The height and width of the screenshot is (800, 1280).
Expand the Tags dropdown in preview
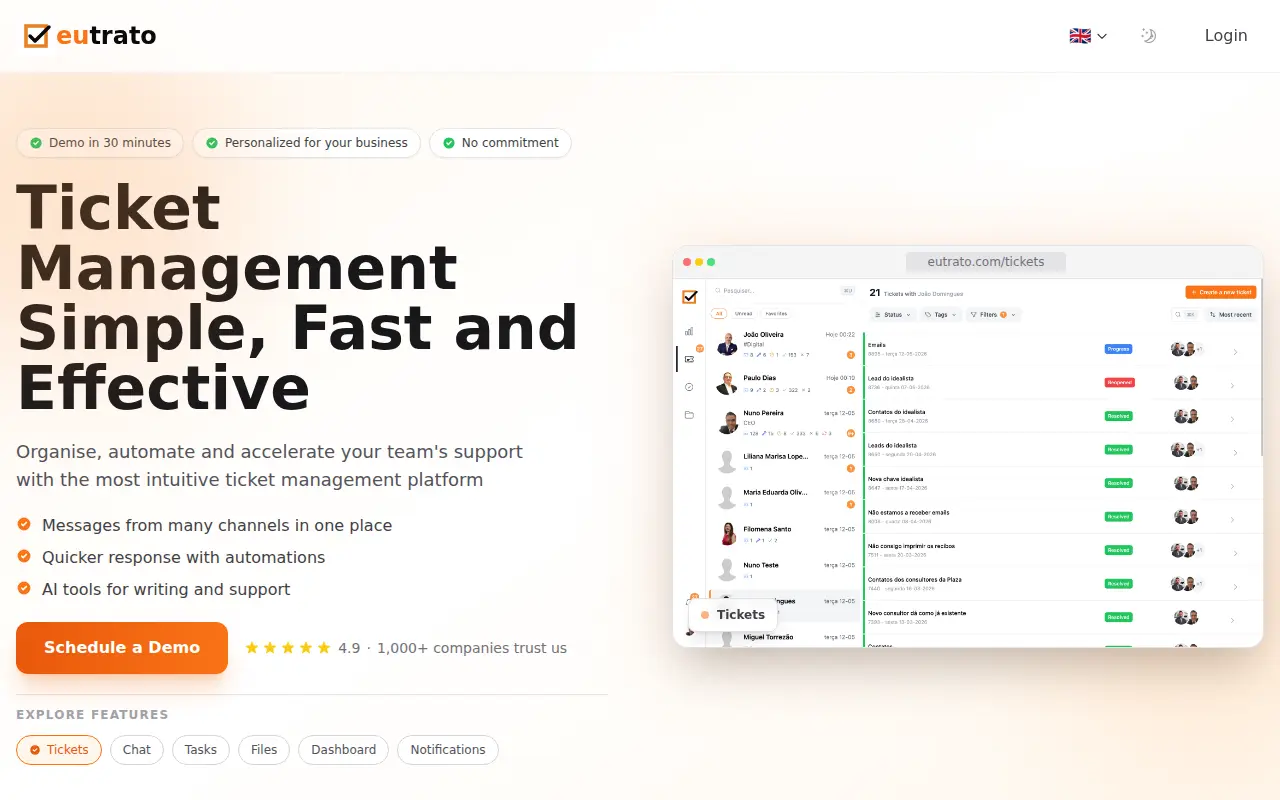tap(940, 314)
